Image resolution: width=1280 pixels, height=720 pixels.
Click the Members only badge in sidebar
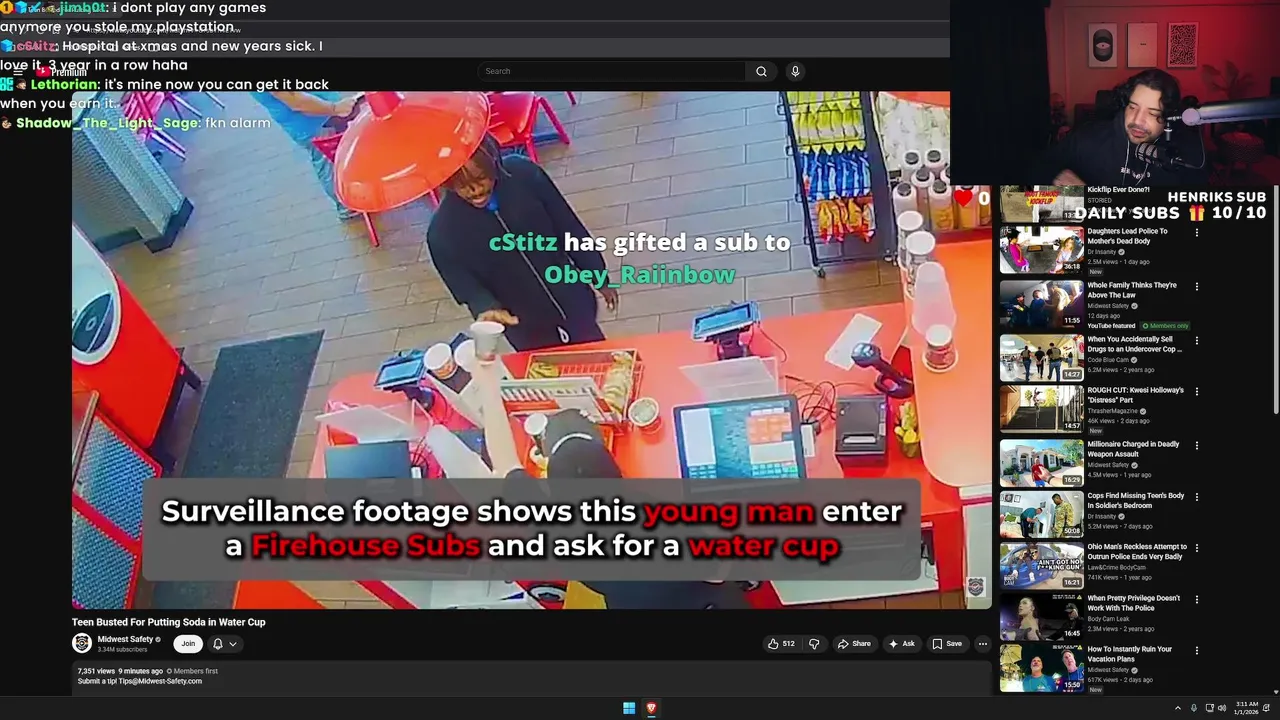click(1165, 326)
